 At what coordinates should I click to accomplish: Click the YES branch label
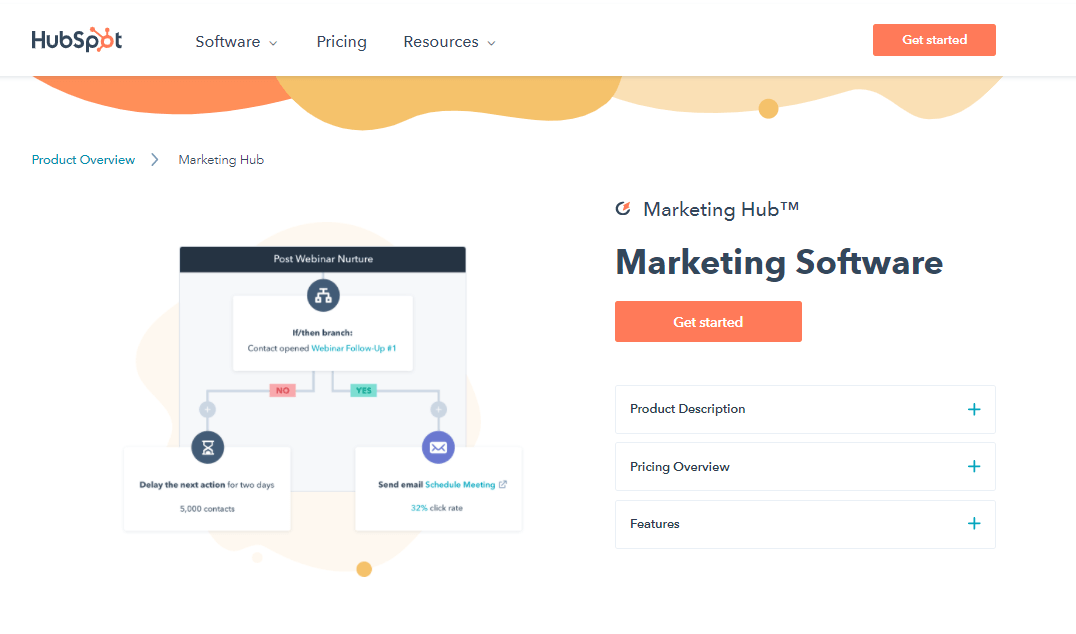364,390
